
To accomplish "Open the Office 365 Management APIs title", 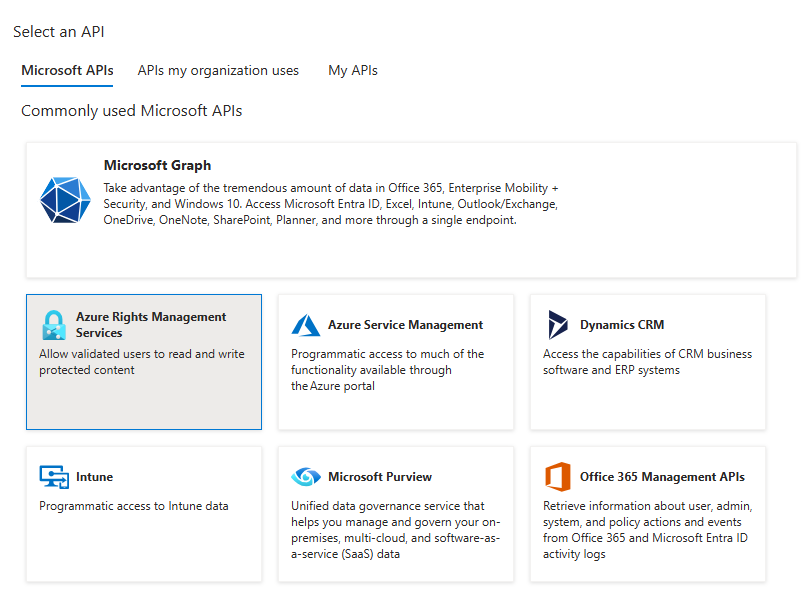I will (x=662, y=477).
